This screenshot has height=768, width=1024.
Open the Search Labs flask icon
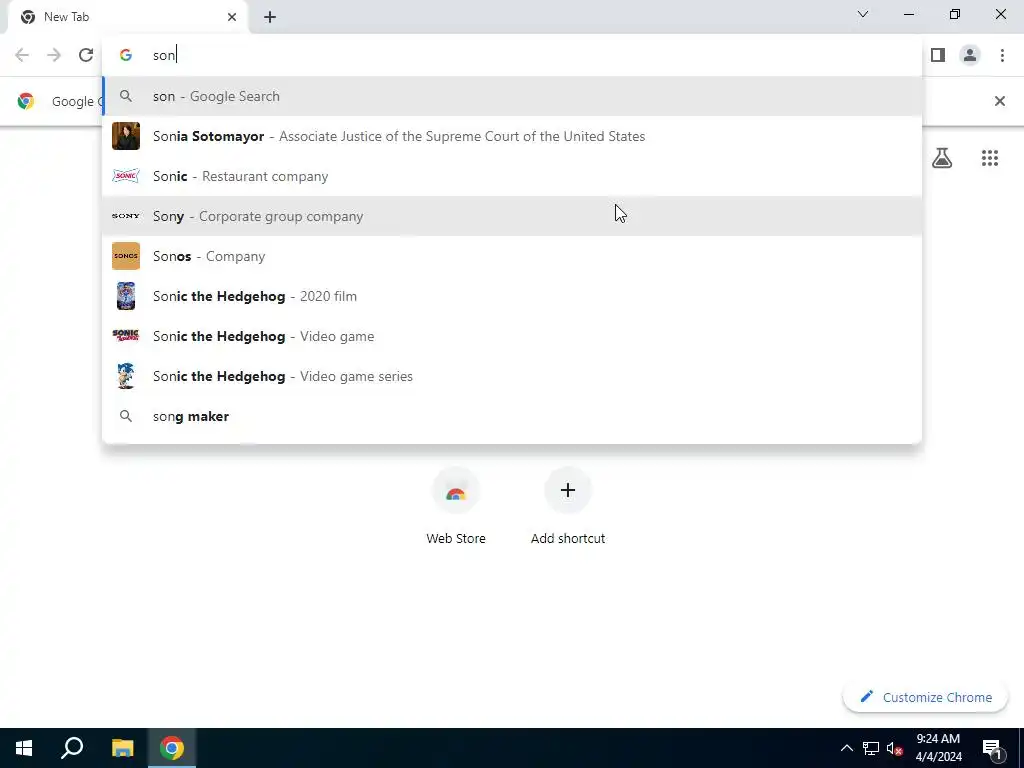[942, 157]
